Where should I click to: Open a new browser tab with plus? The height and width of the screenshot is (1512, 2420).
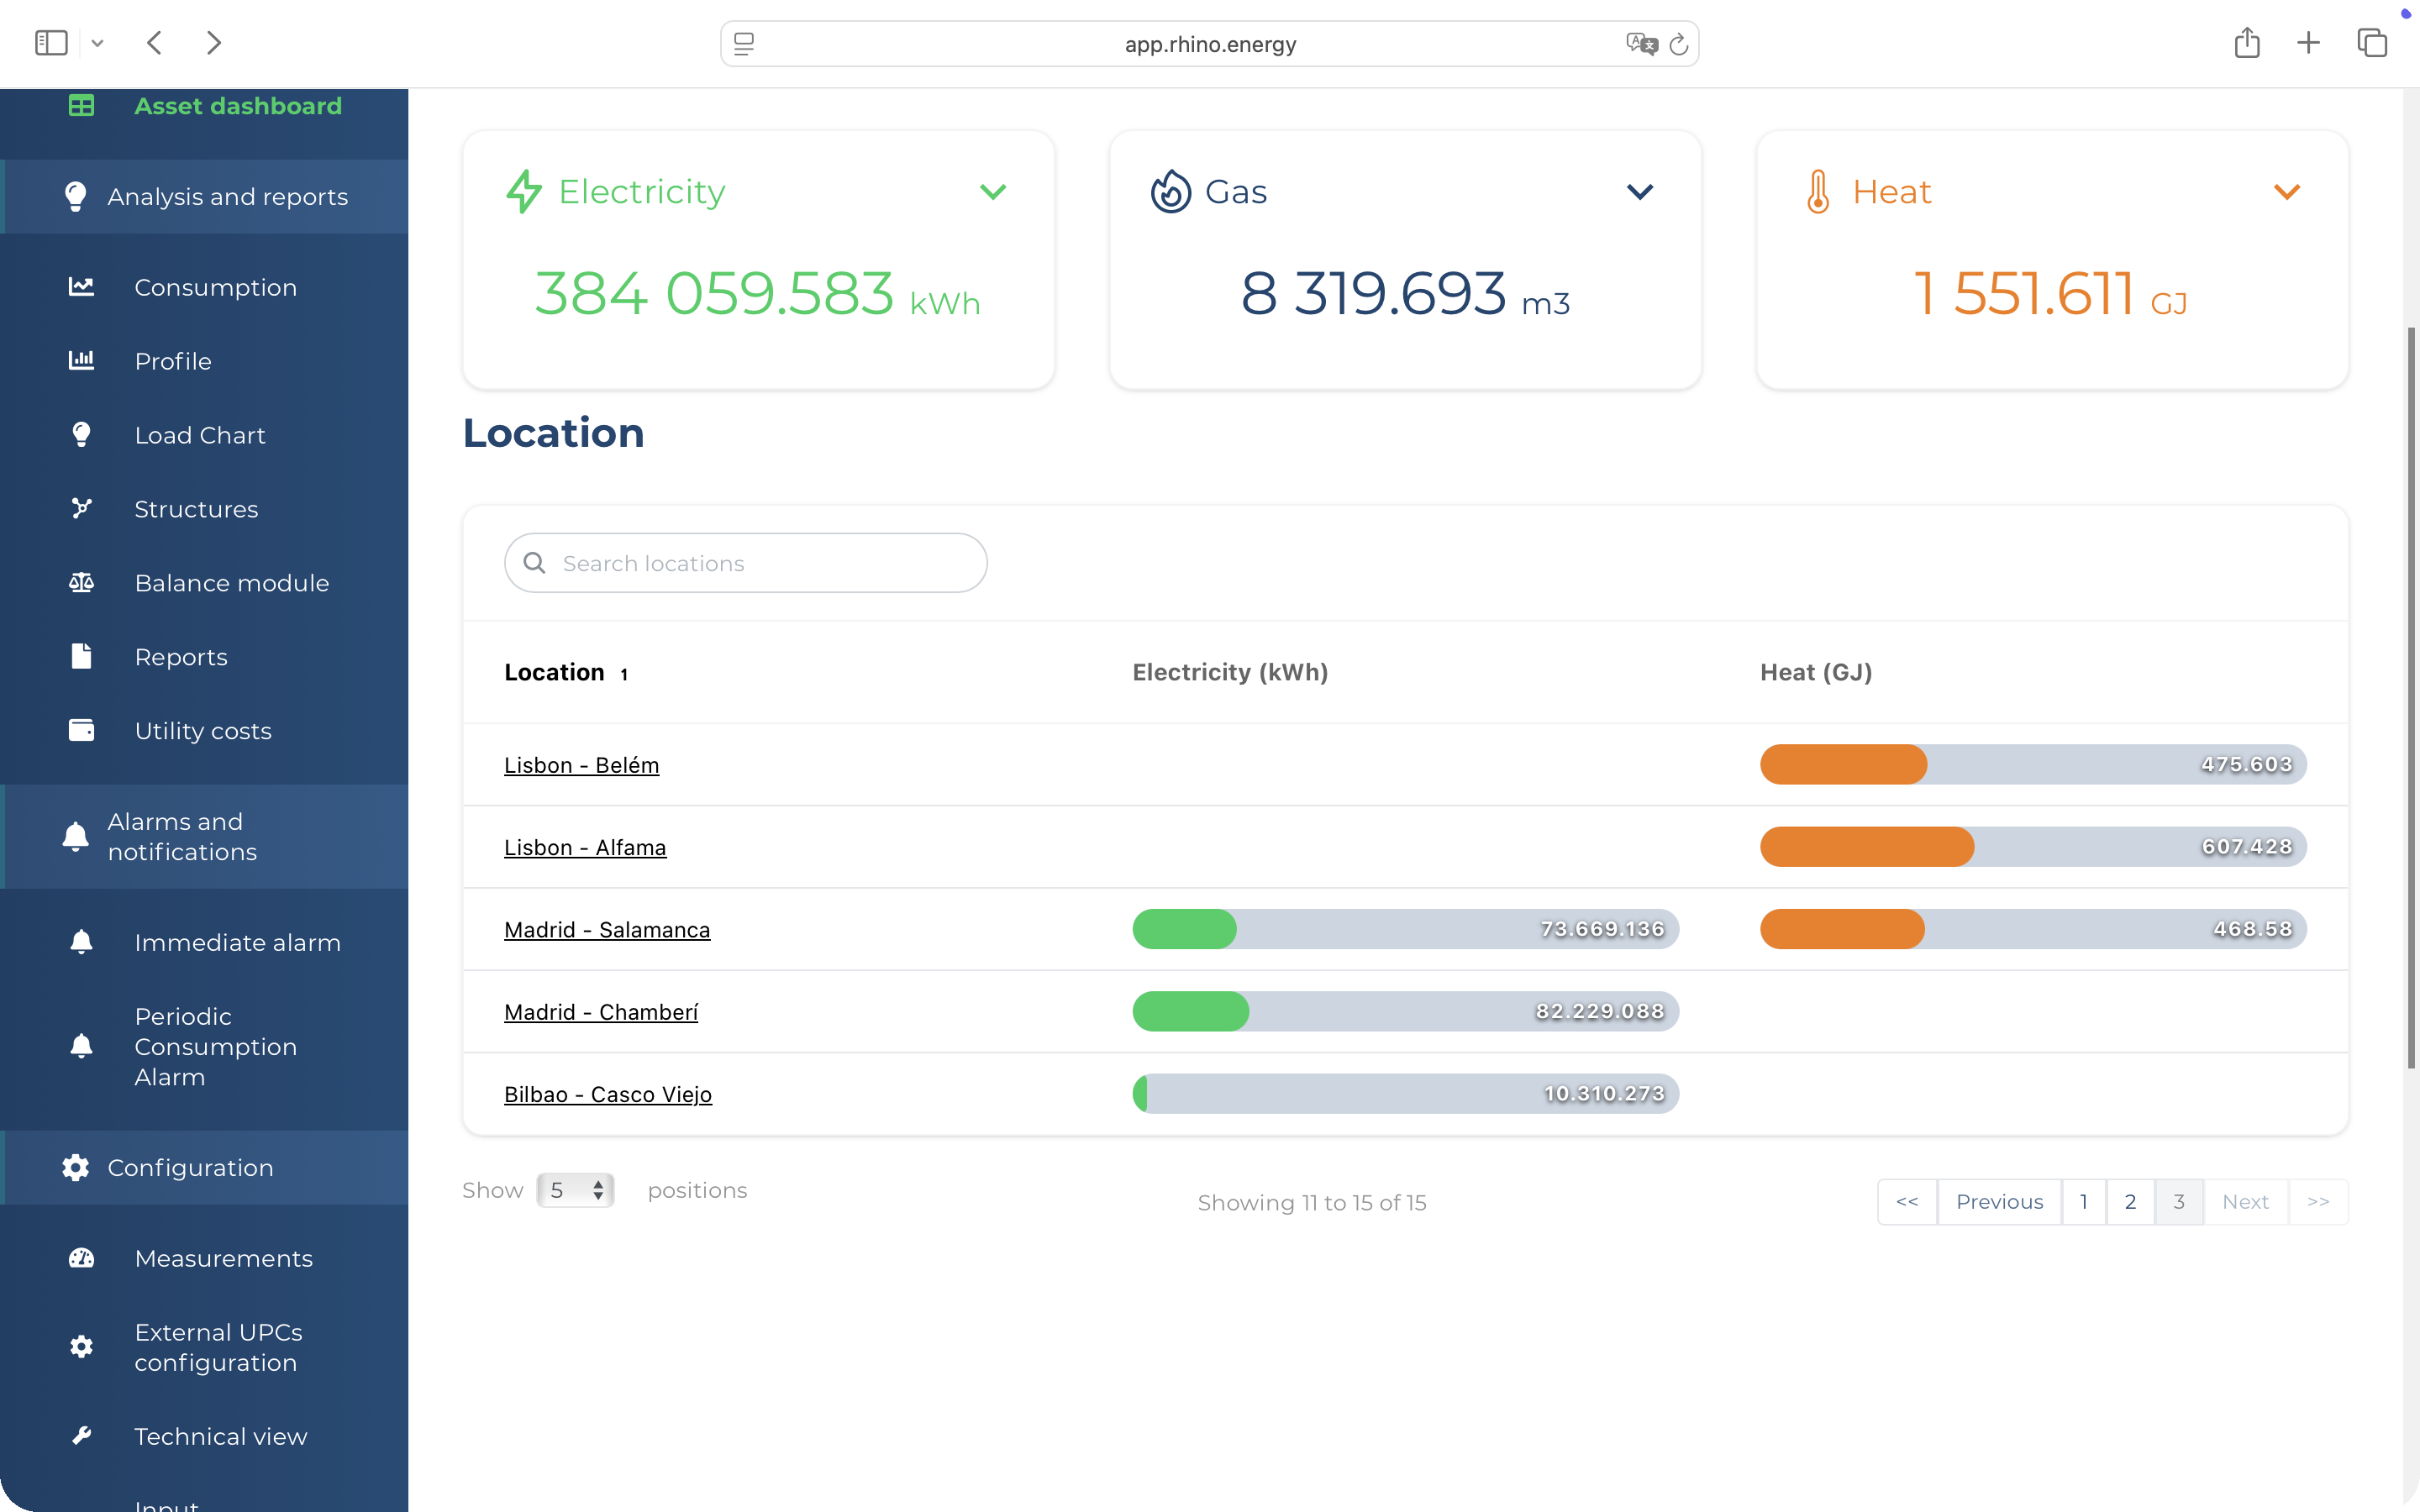[x=2309, y=43]
